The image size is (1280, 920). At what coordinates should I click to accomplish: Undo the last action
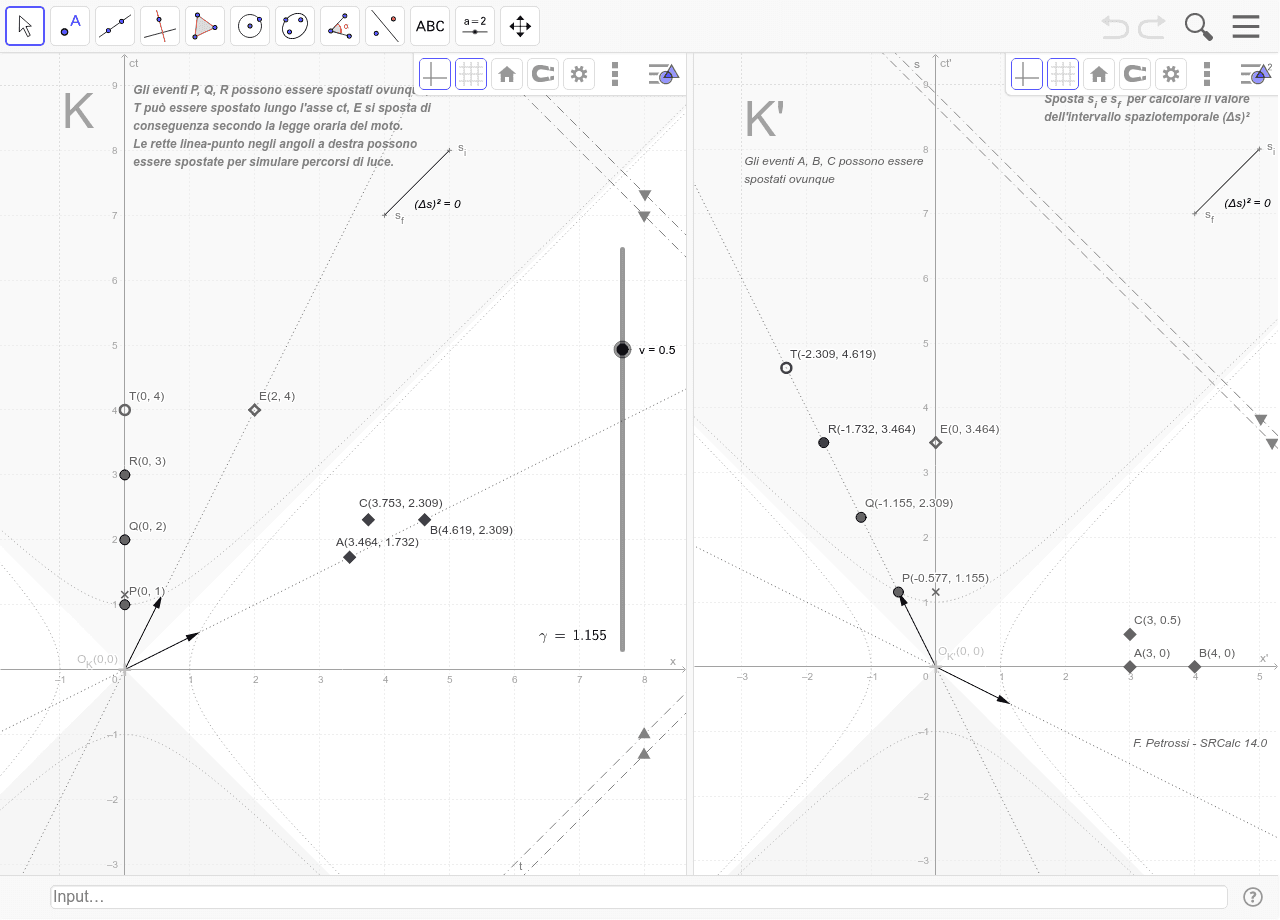pyautogui.click(x=1115, y=26)
